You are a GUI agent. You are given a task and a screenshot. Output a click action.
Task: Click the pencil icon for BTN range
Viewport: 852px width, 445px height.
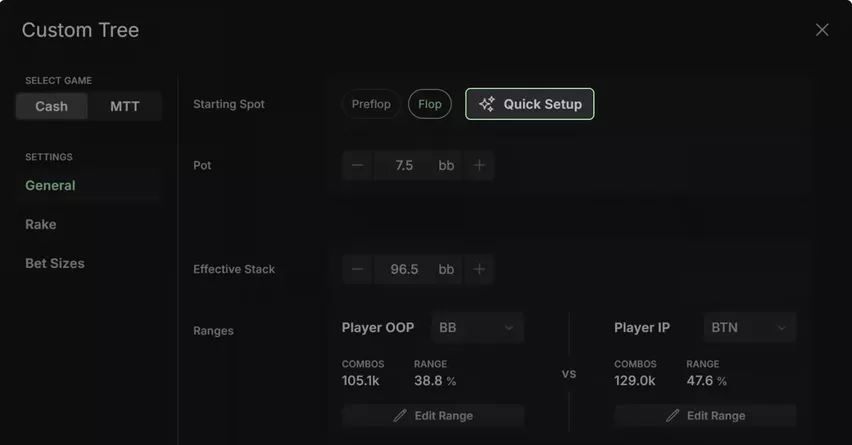[x=672, y=416]
